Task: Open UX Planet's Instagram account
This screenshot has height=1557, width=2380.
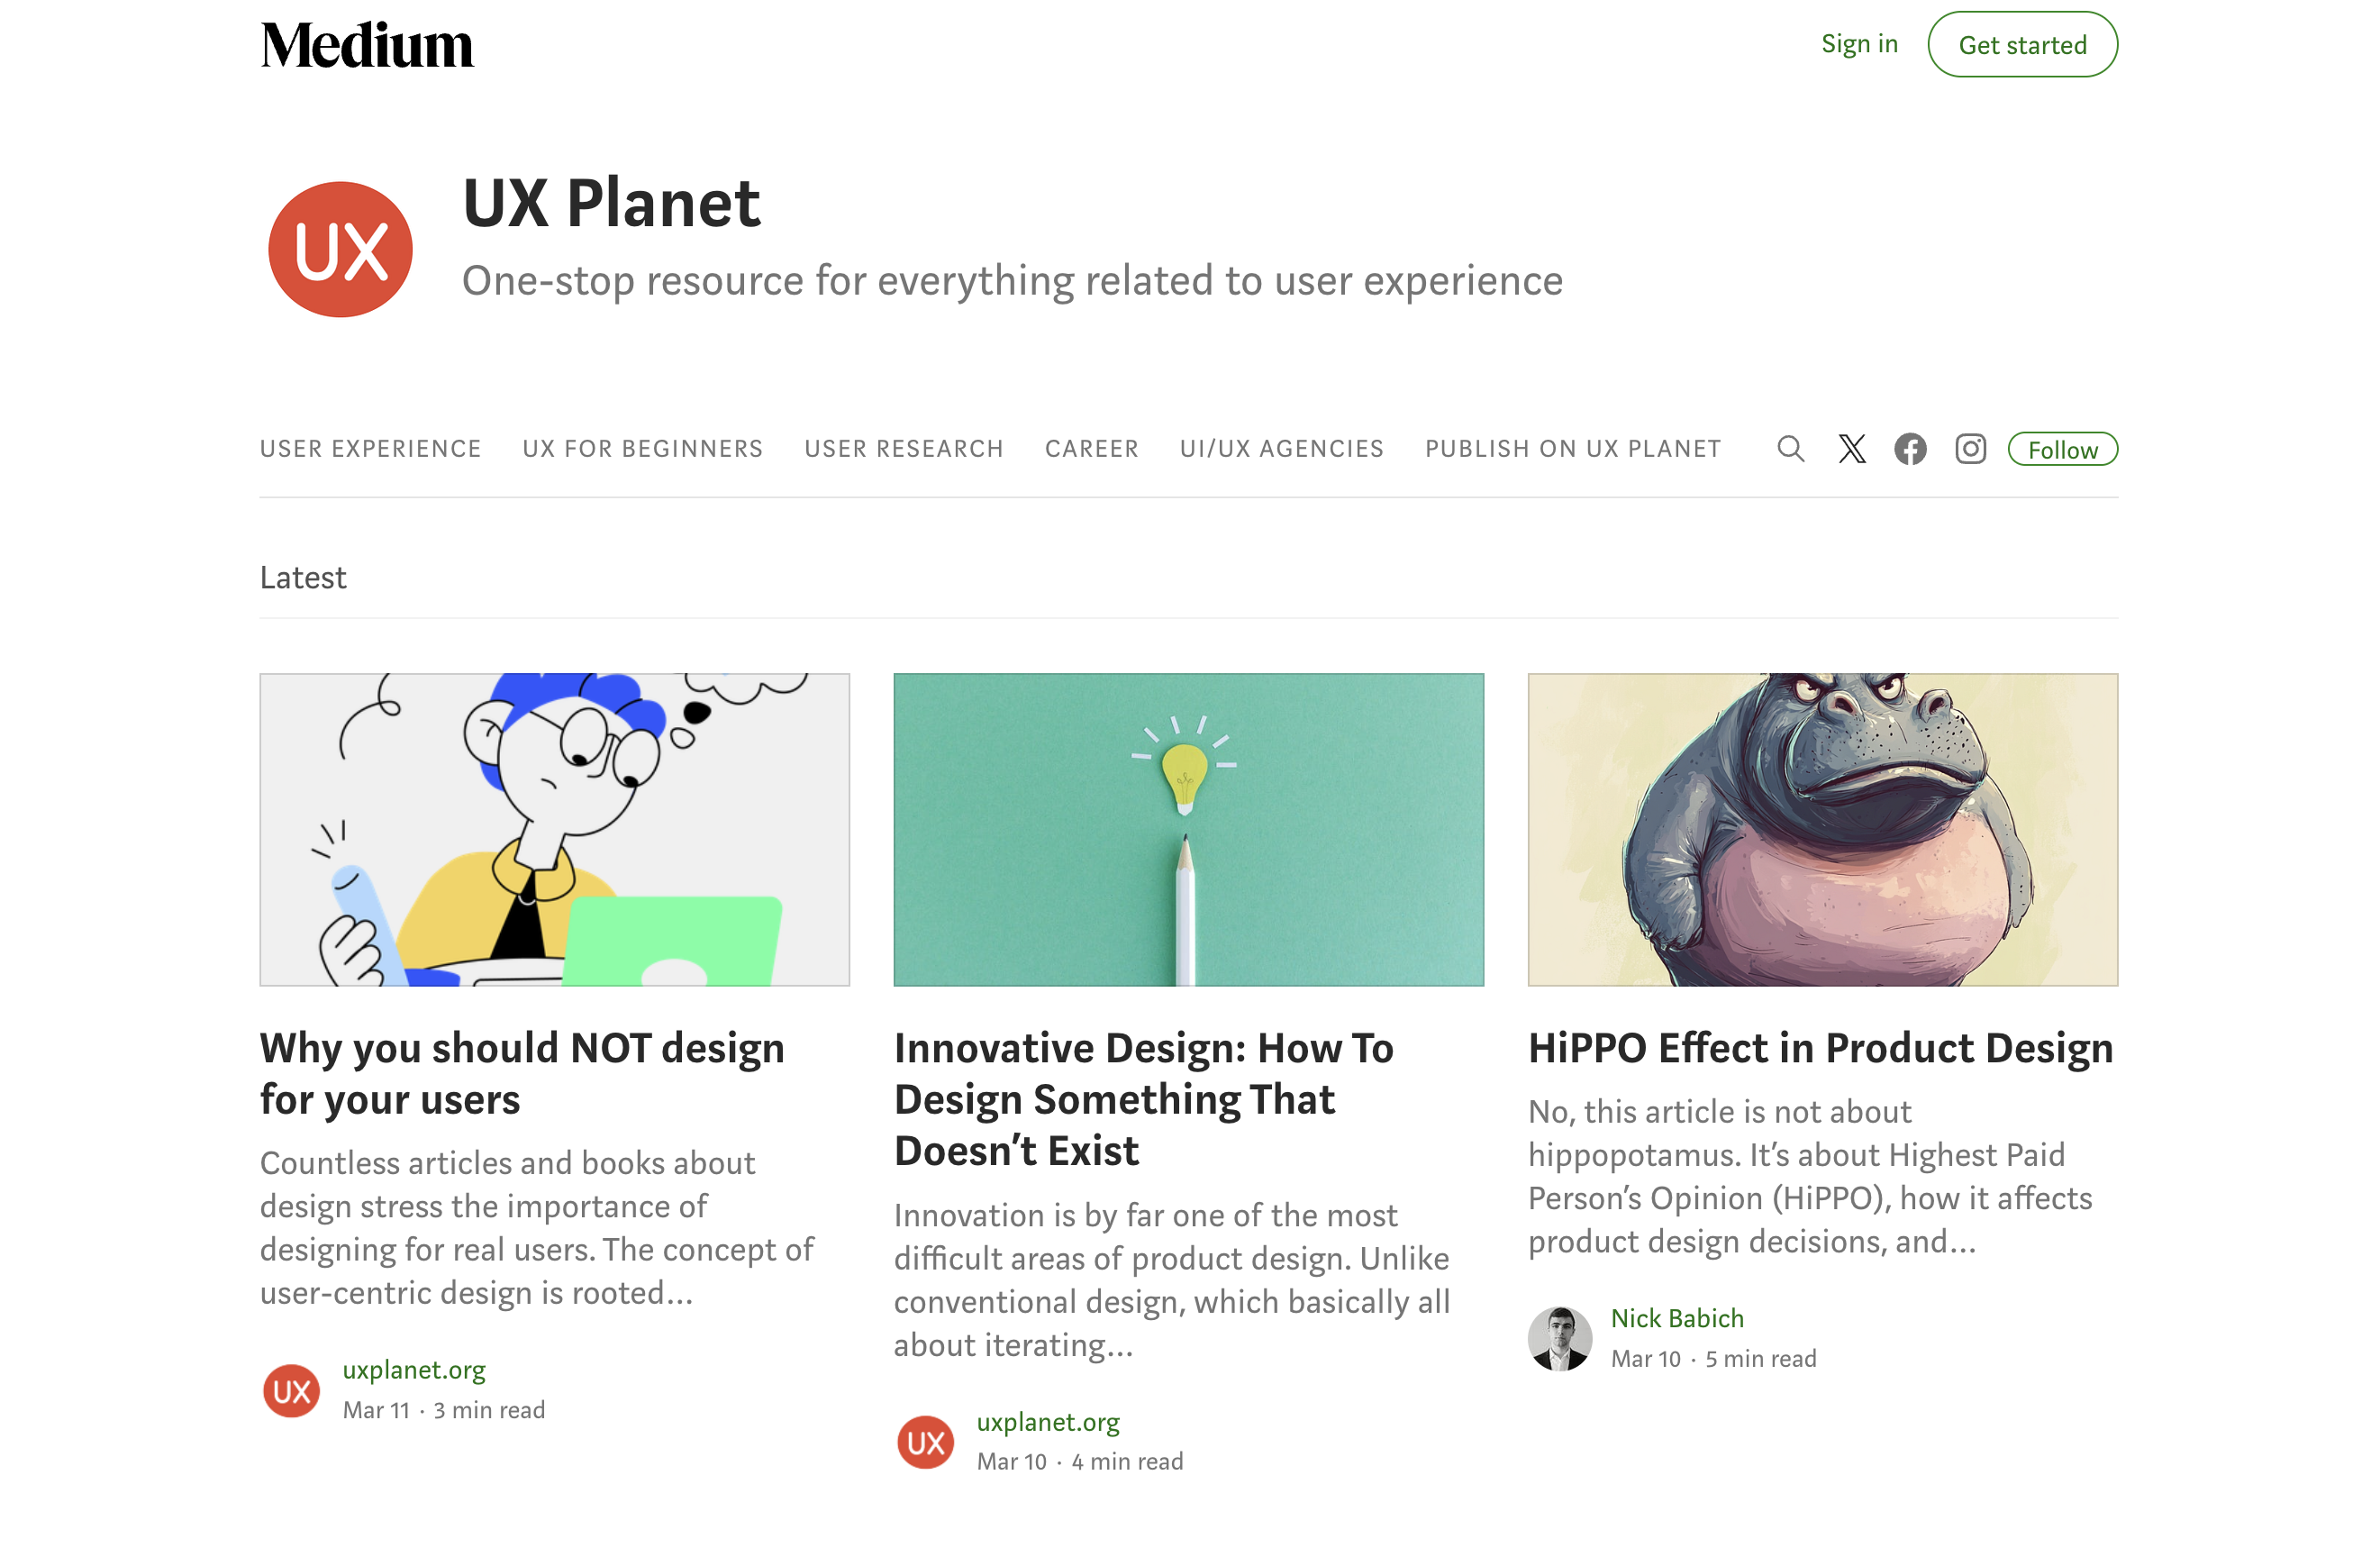Action: tap(1970, 449)
